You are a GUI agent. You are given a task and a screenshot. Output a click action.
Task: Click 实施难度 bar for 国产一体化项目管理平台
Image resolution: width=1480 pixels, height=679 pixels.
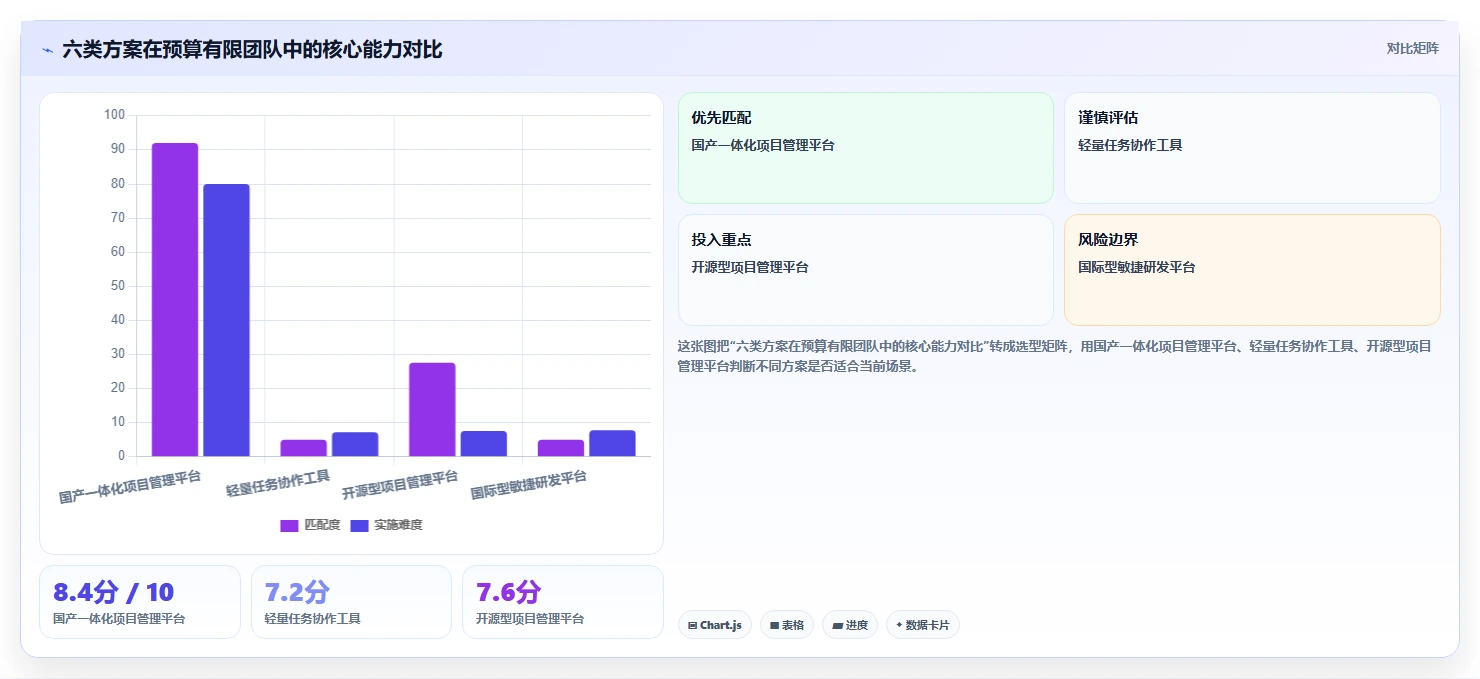coord(226,320)
